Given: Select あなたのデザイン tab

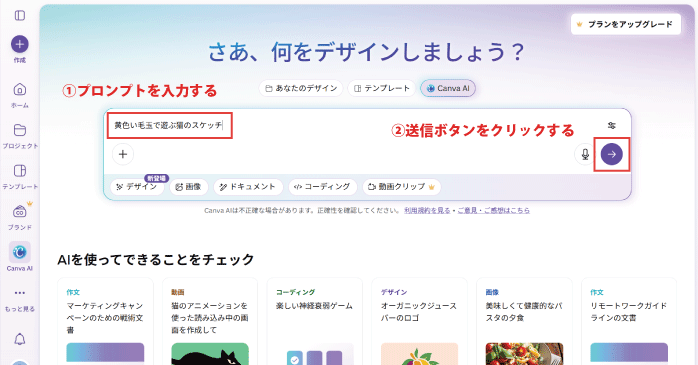Looking at the screenshot, I should (301, 88).
